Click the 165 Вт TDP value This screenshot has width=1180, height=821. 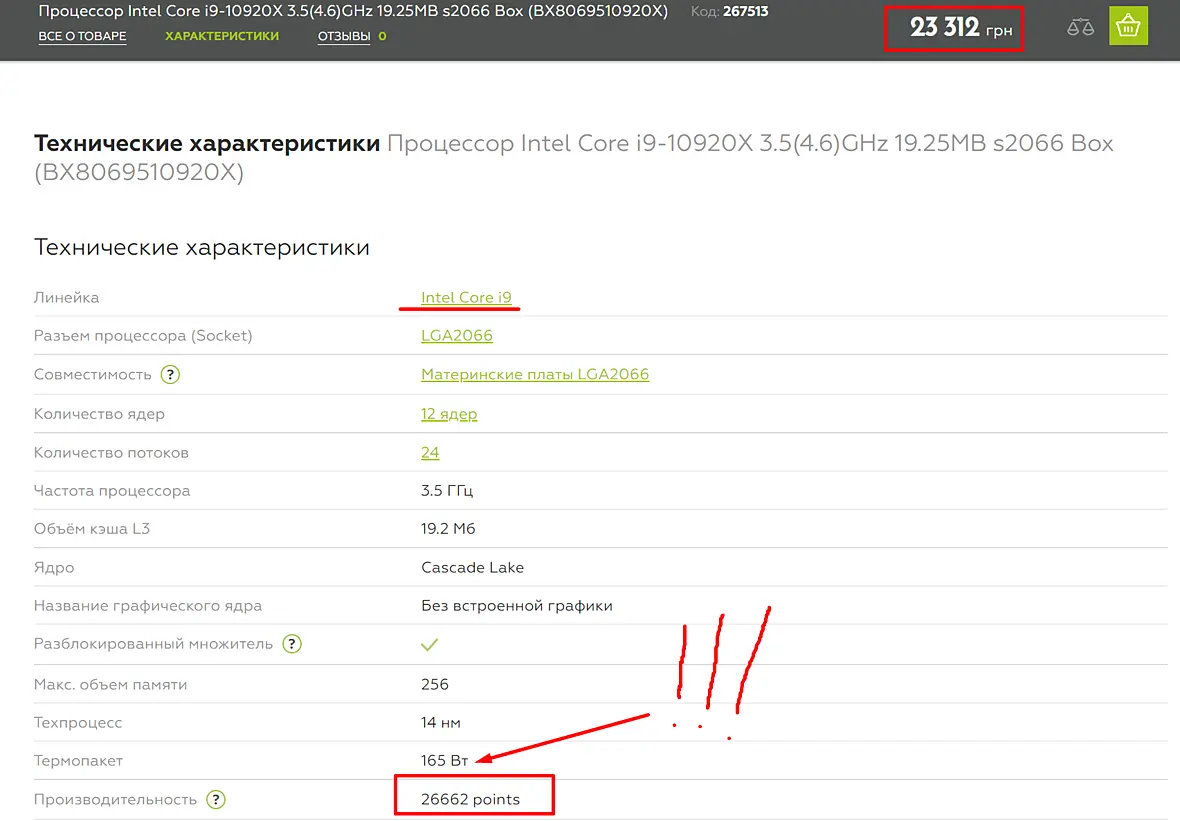pos(445,761)
